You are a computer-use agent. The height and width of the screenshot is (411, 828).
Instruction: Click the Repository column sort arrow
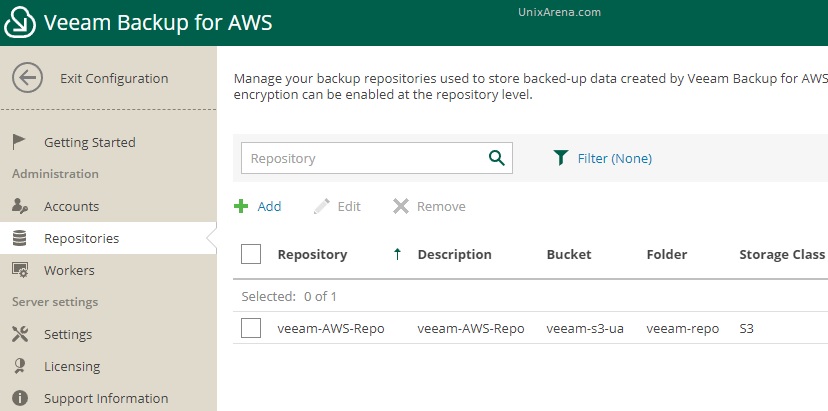point(397,255)
